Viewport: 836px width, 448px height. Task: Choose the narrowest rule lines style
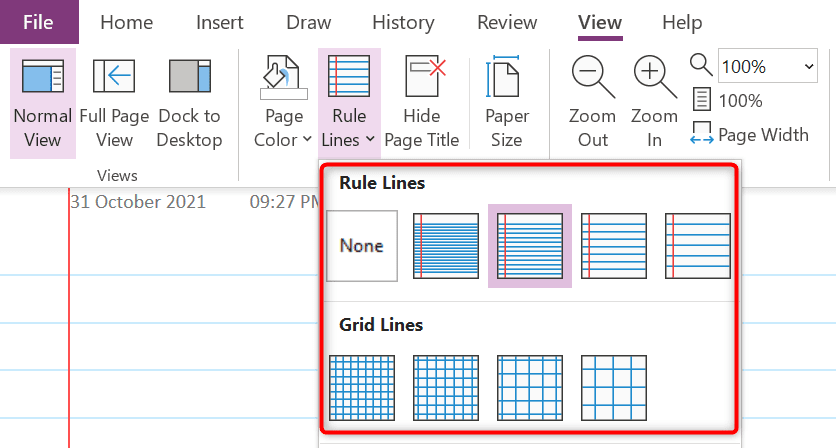(446, 245)
